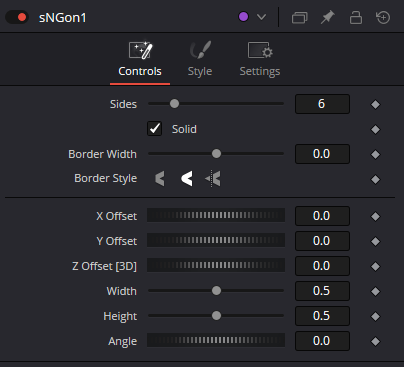Select the third Border Style icon
404x367 pixels.
pos(213,179)
